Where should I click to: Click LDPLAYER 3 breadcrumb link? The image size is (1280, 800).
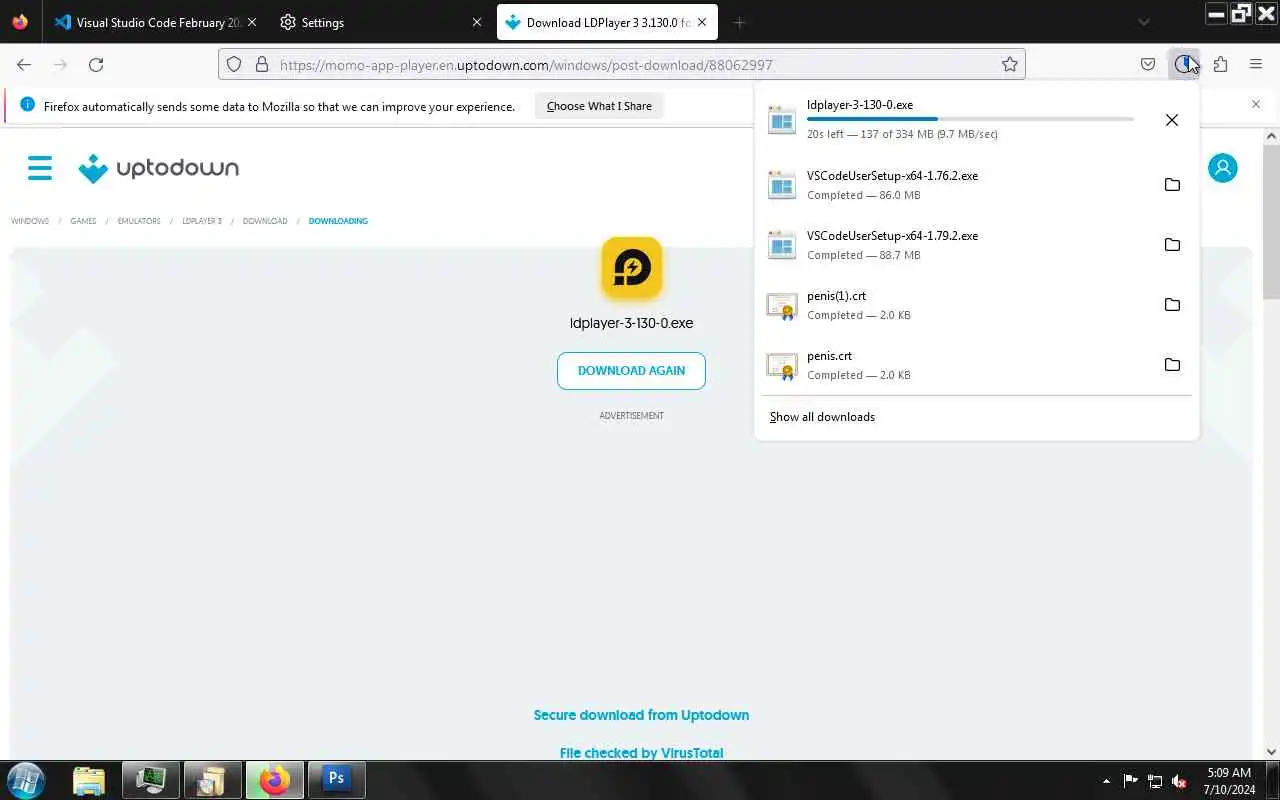click(x=202, y=221)
